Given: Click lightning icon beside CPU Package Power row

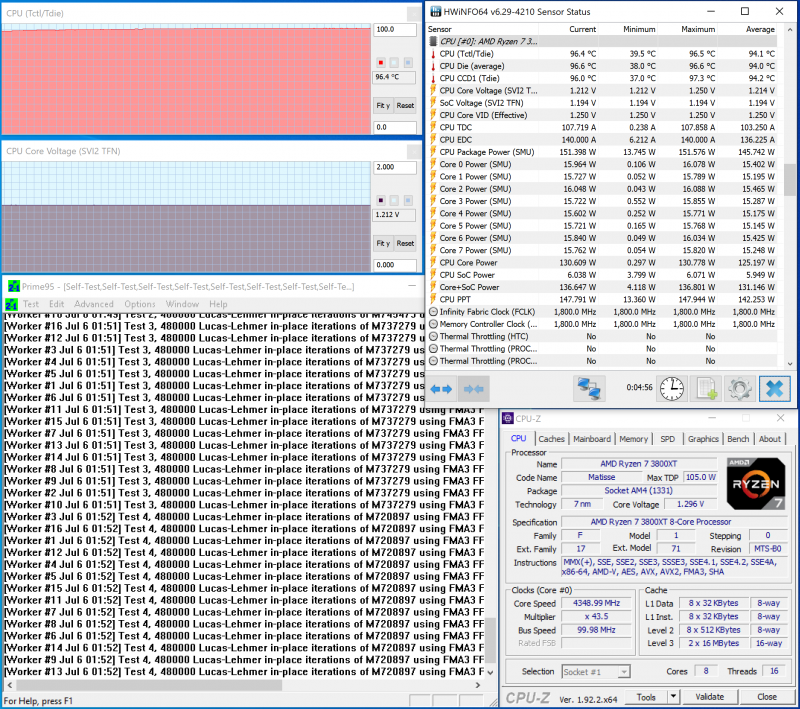Looking at the screenshot, I should point(433,152).
